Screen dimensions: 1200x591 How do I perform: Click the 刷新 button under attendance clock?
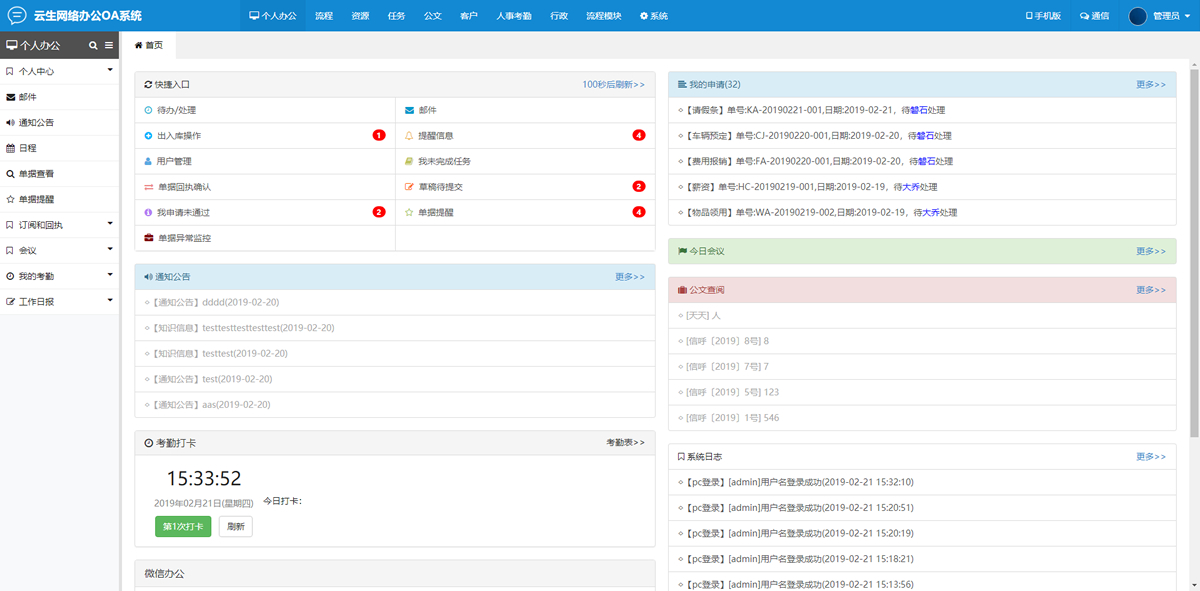point(235,526)
